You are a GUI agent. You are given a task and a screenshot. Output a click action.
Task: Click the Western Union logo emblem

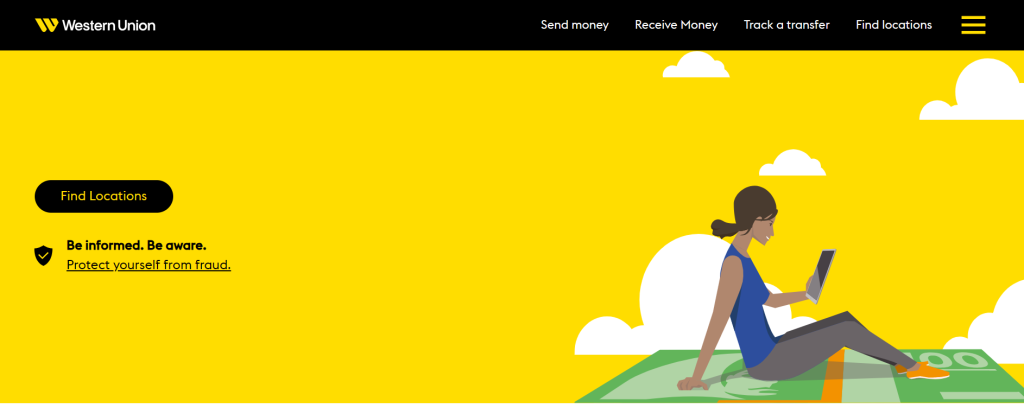click(46, 25)
